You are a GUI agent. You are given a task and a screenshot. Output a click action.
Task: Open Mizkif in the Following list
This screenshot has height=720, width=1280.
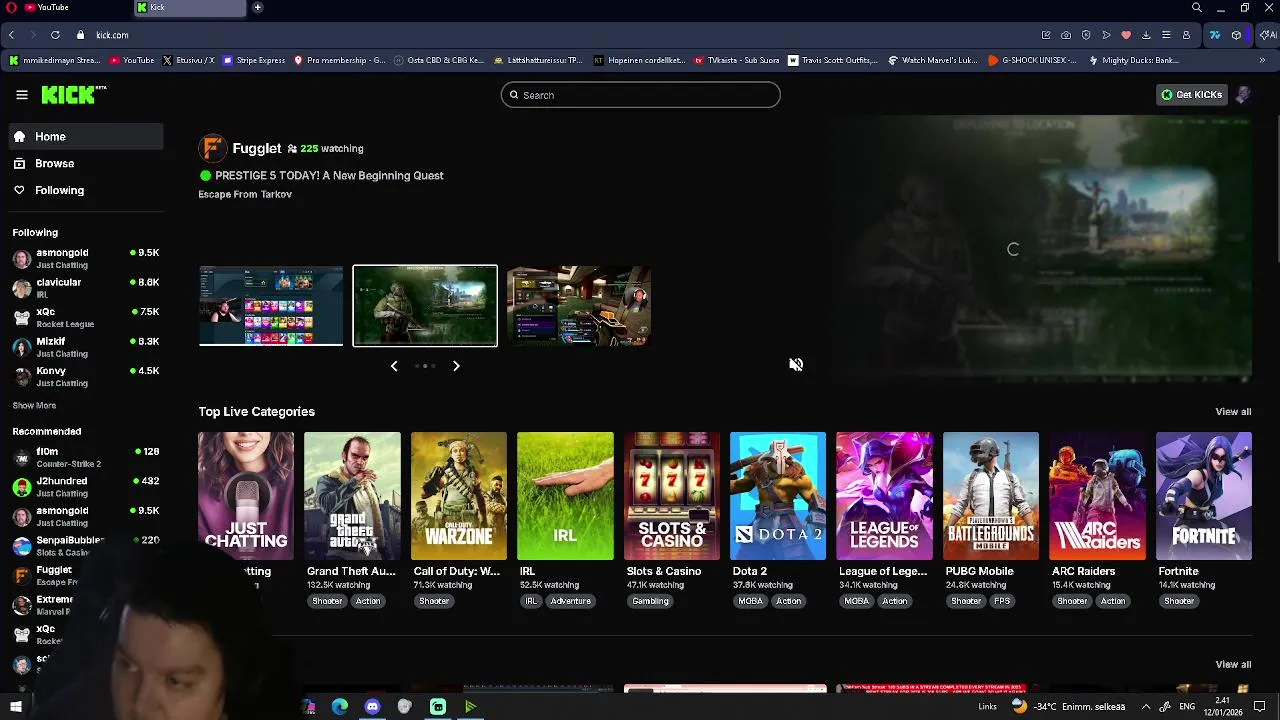[x=86, y=347]
